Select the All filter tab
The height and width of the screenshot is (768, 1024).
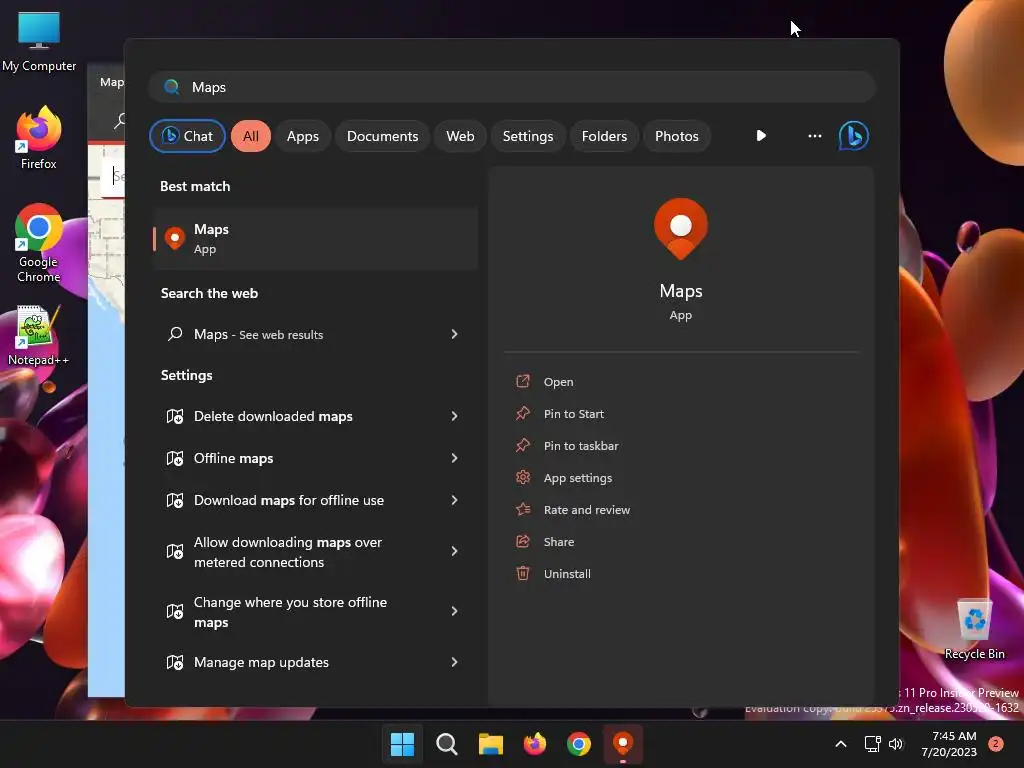pyautogui.click(x=251, y=136)
